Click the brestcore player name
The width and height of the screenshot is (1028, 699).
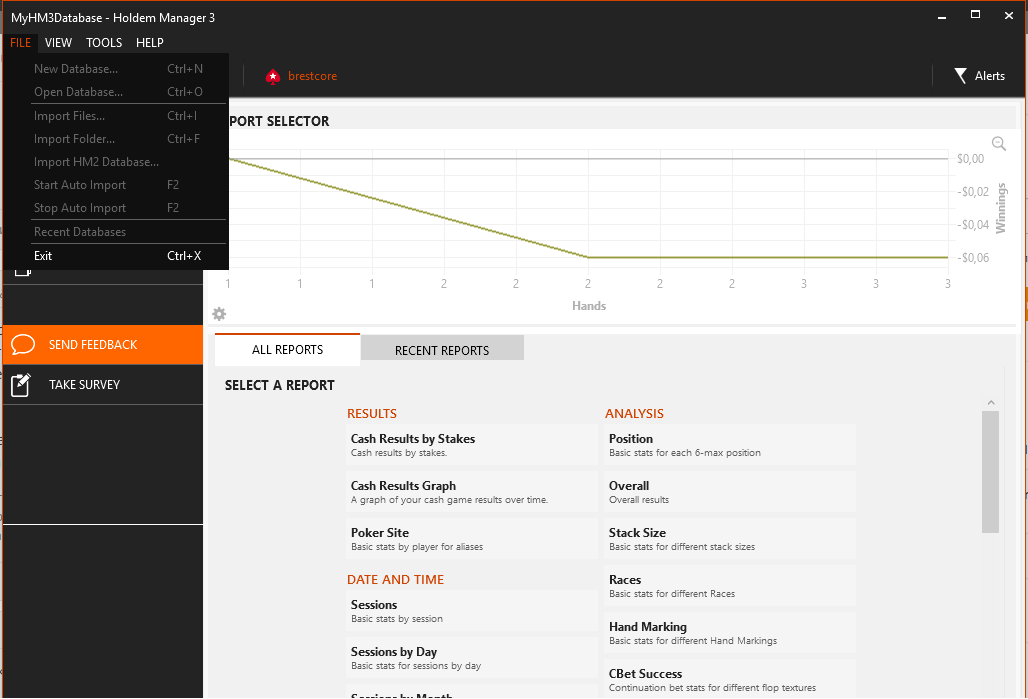click(313, 76)
